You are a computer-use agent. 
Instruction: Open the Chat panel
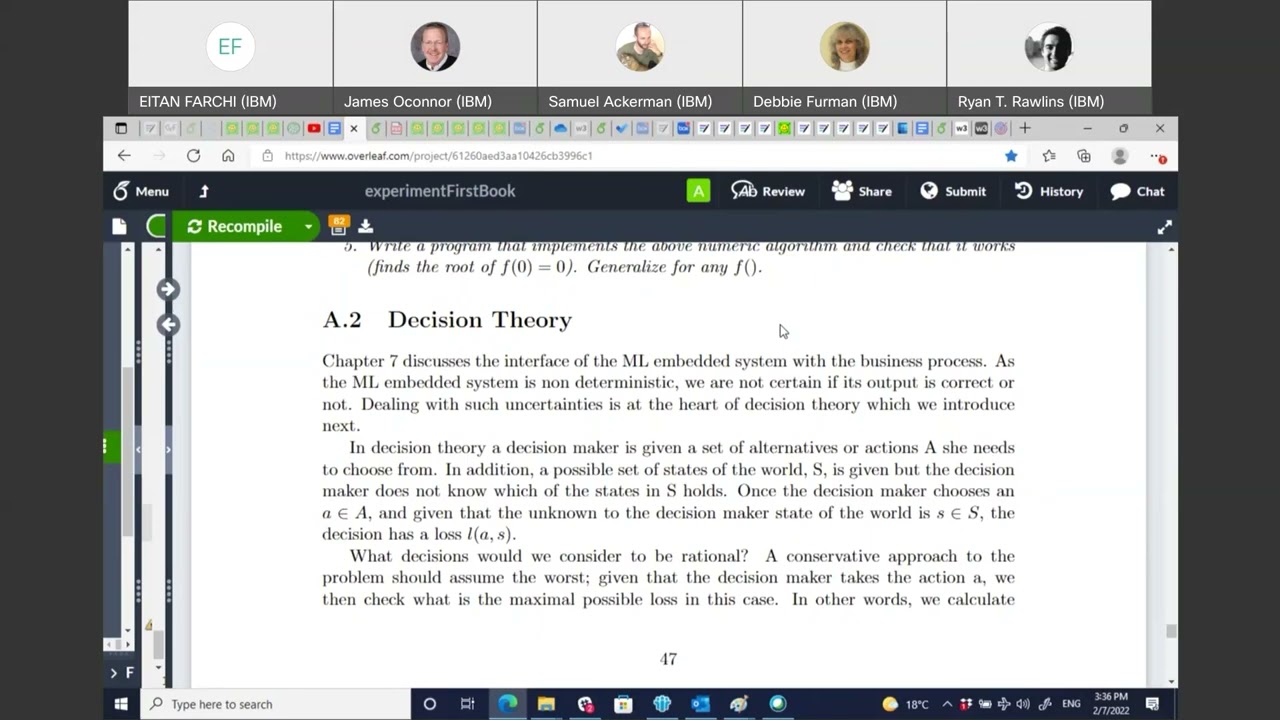point(1138,191)
